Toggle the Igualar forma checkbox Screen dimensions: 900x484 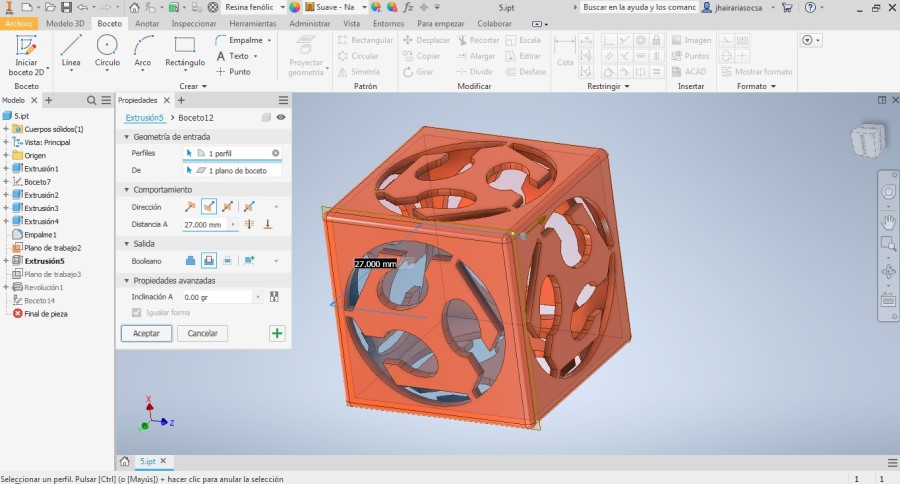(136, 312)
